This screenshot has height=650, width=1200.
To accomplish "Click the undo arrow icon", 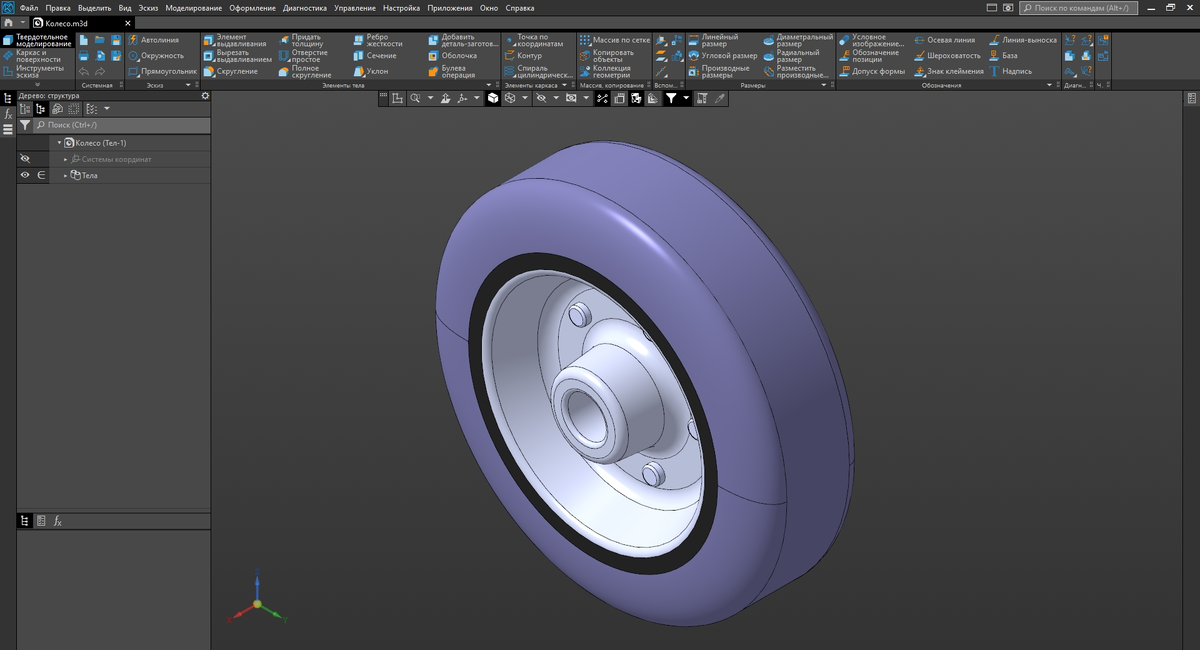I will coord(84,72).
